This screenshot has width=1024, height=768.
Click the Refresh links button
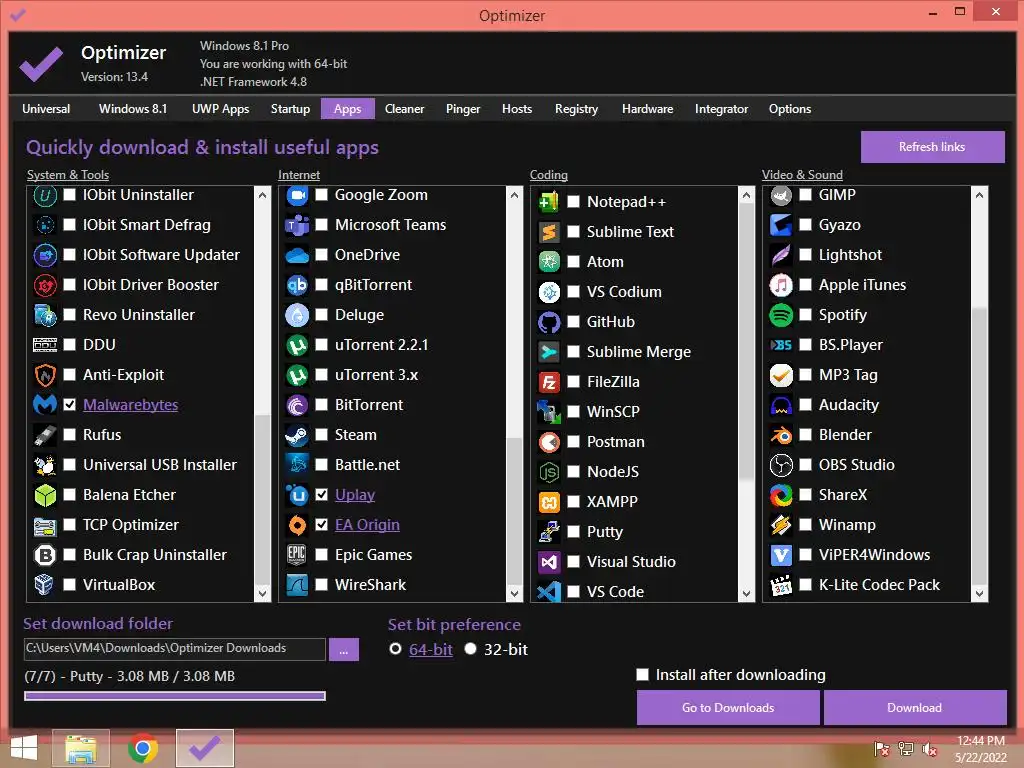pos(933,147)
